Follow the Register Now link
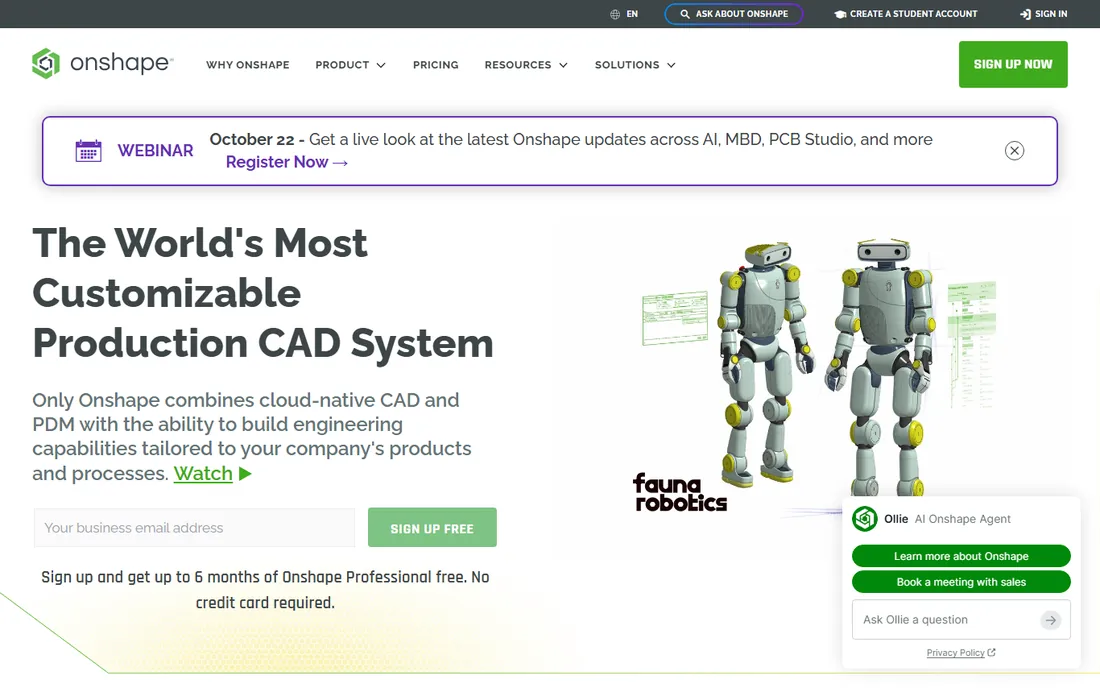The width and height of the screenshot is (1100, 688). [286, 162]
